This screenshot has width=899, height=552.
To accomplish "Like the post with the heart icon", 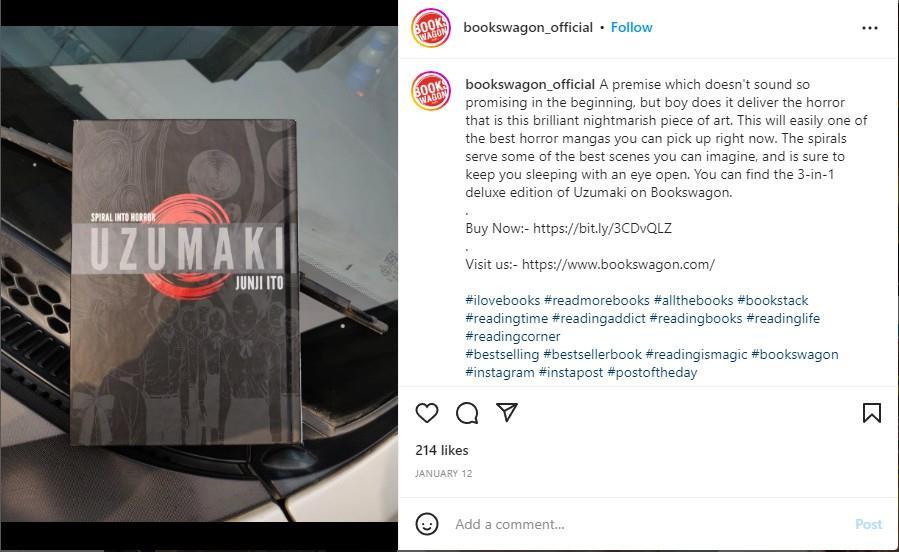I will pos(427,413).
